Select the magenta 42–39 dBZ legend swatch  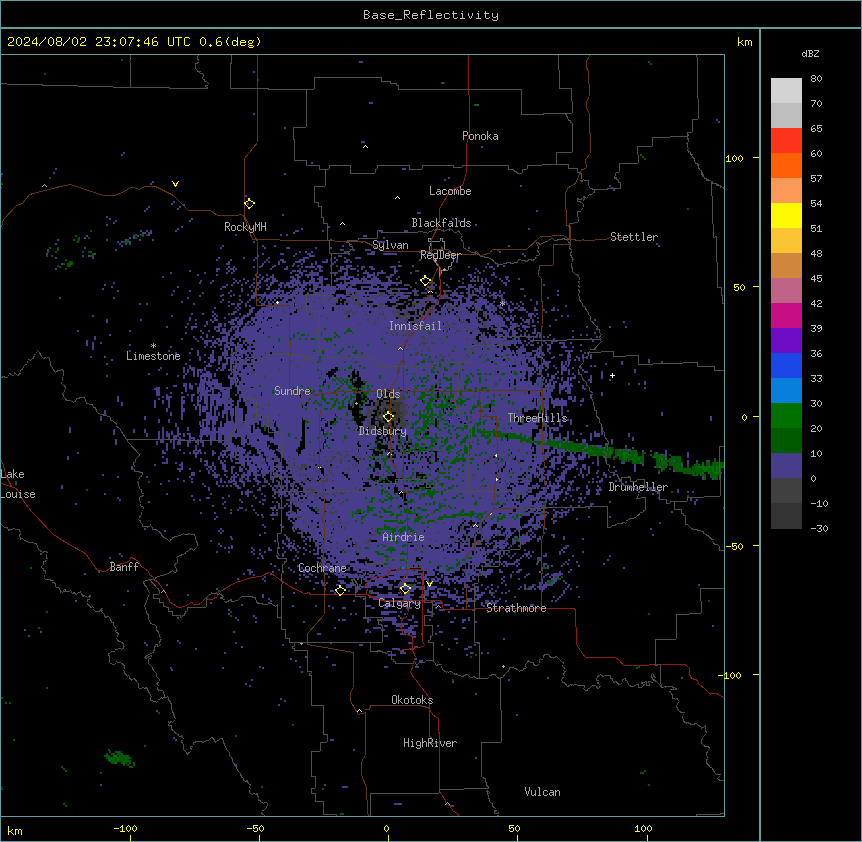coord(786,315)
